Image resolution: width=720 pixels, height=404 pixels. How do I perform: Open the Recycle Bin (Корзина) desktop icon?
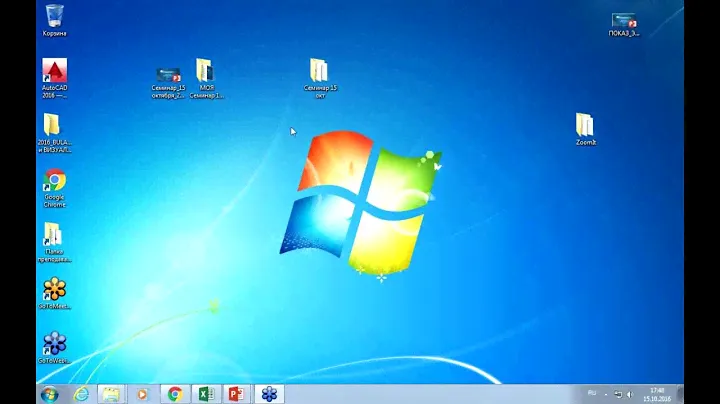click(x=54, y=15)
